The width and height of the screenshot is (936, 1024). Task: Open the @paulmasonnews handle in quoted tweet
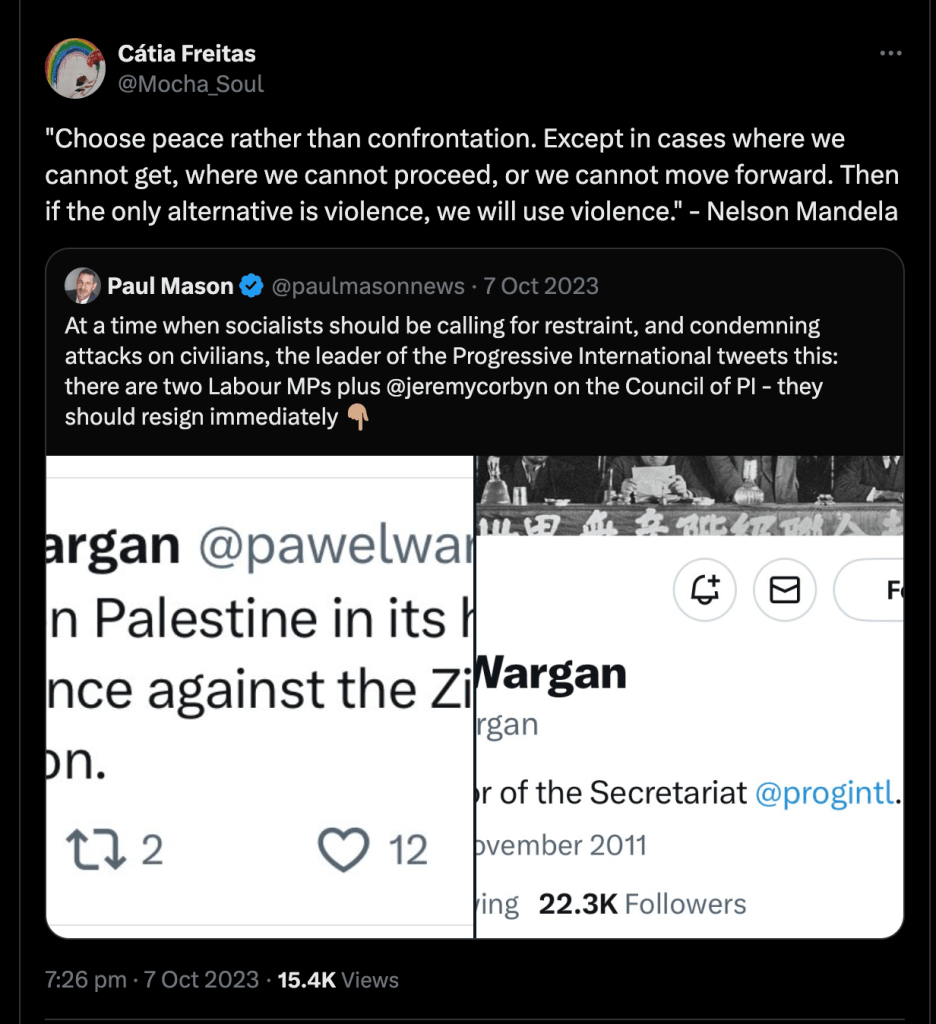point(368,287)
